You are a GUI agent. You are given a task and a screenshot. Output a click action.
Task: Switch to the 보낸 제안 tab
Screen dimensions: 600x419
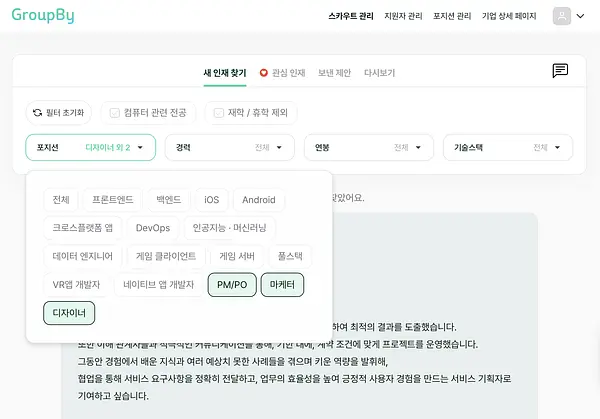(334, 73)
